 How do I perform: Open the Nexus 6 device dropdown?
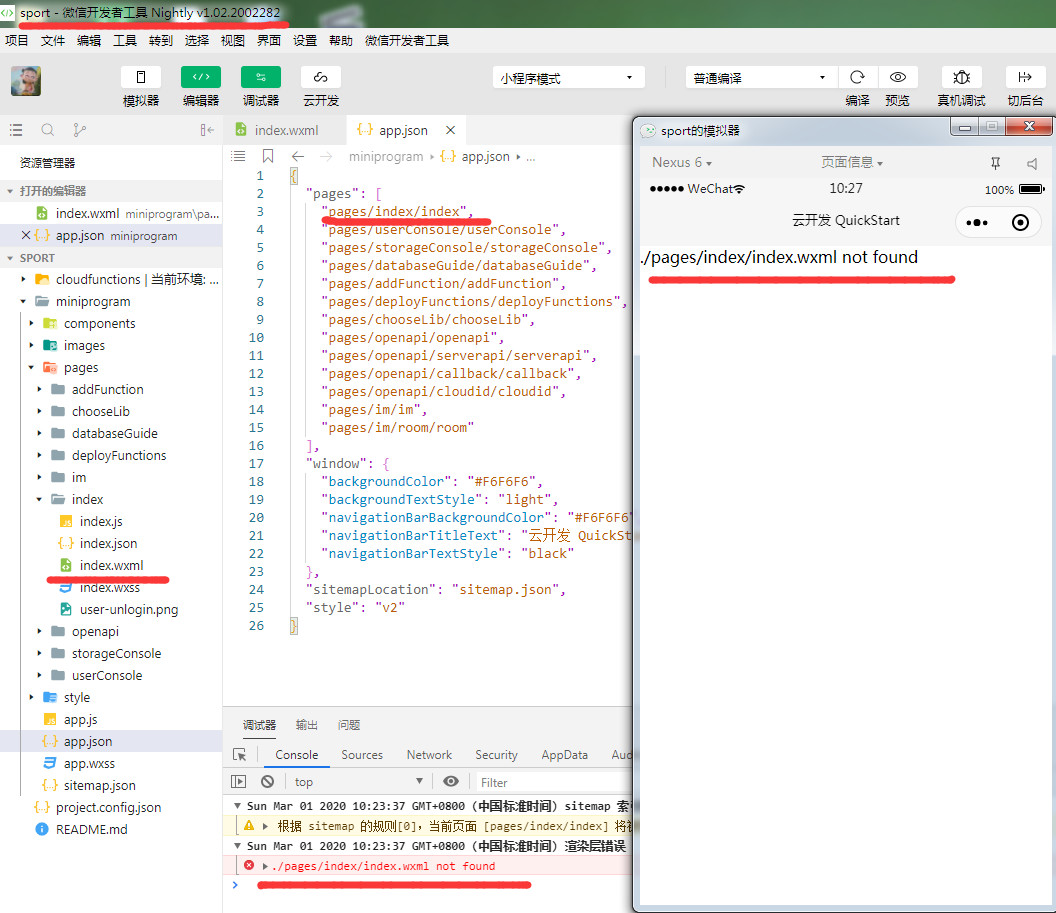682,162
